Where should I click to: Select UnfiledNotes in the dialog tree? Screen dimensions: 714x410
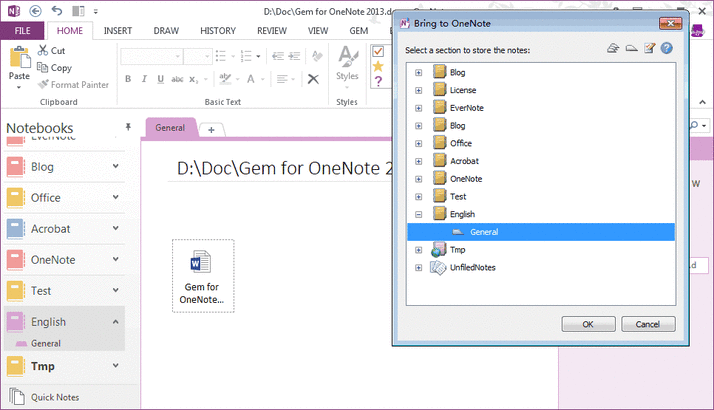tap(473, 267)
